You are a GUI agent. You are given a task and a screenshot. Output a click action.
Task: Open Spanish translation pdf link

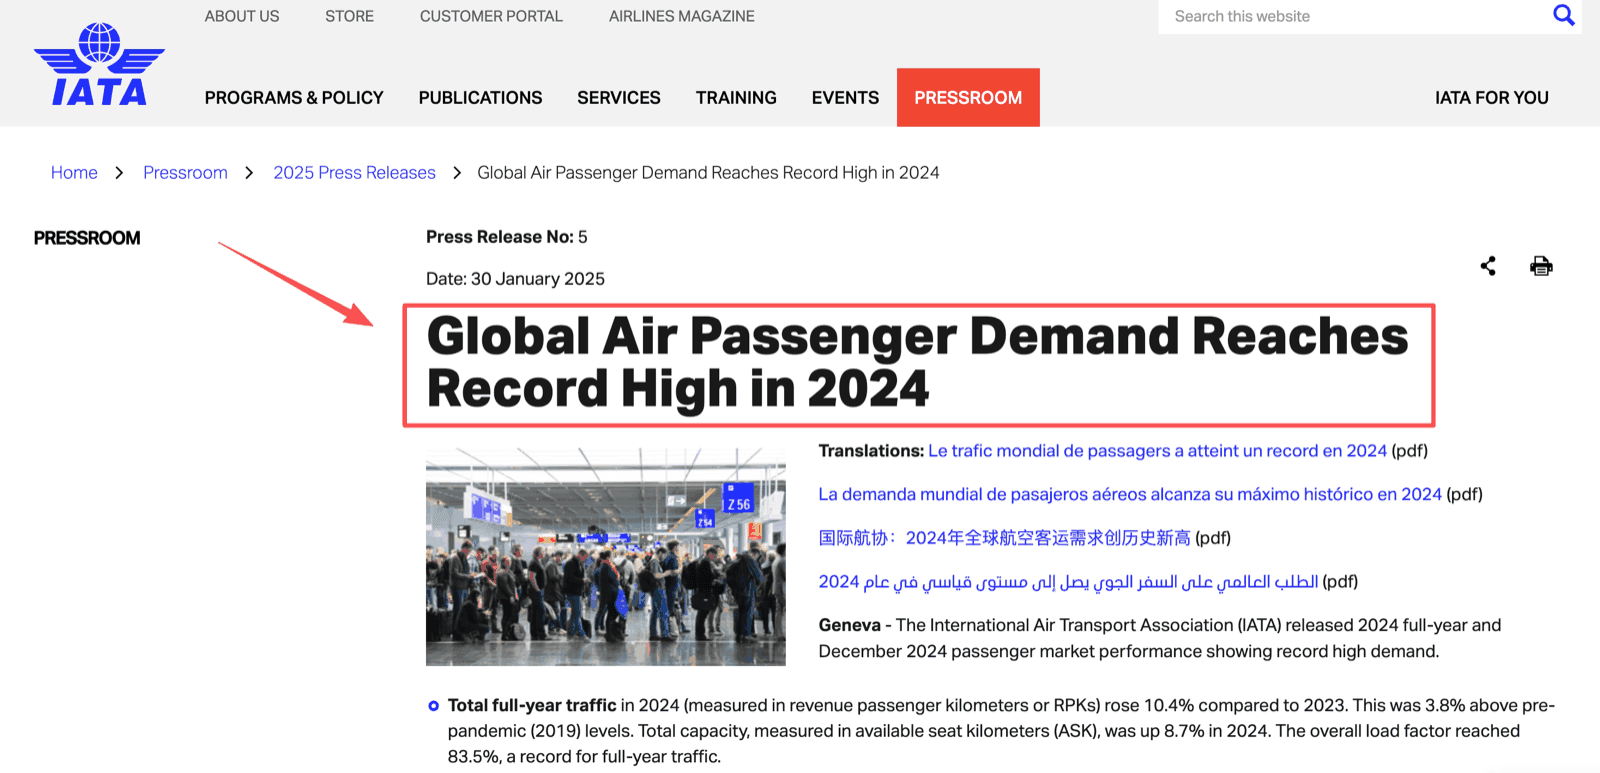[x=1130, y=494]
